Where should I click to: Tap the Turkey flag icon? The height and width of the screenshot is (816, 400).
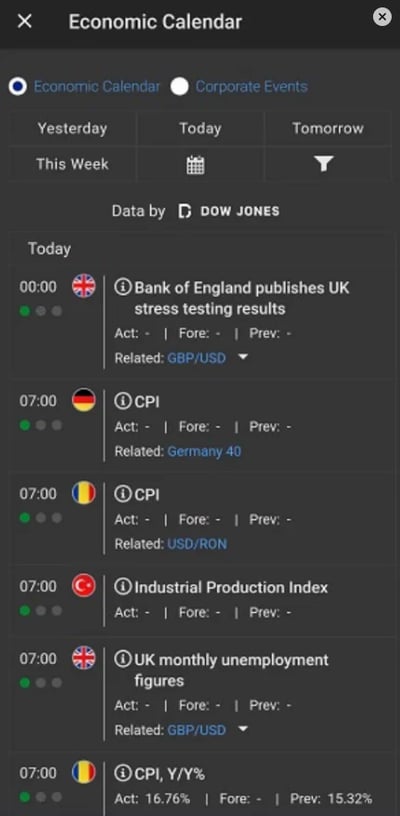coord(84,586)
